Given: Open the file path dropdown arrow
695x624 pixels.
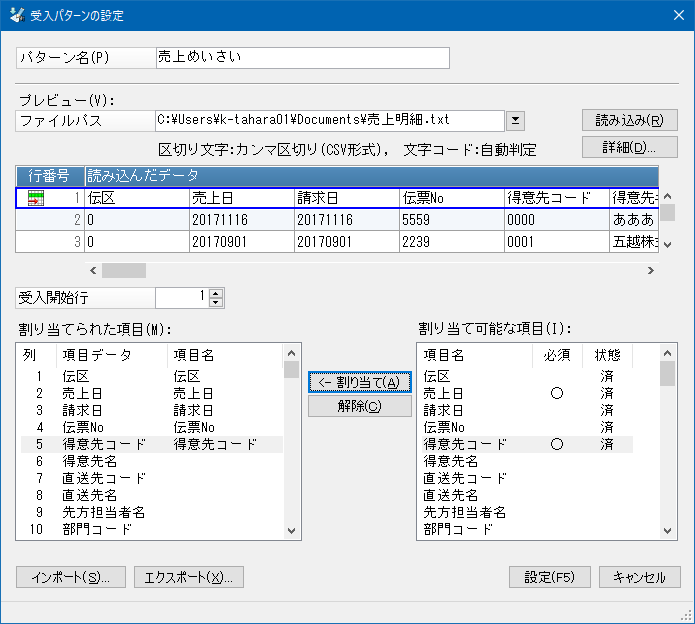Looking at the screenshot, I should [515, 121].
